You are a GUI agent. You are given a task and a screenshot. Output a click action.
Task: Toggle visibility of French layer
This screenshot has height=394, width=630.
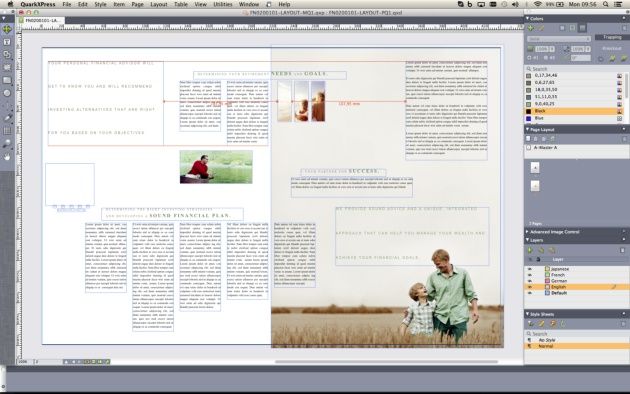(x=530, y=275)
